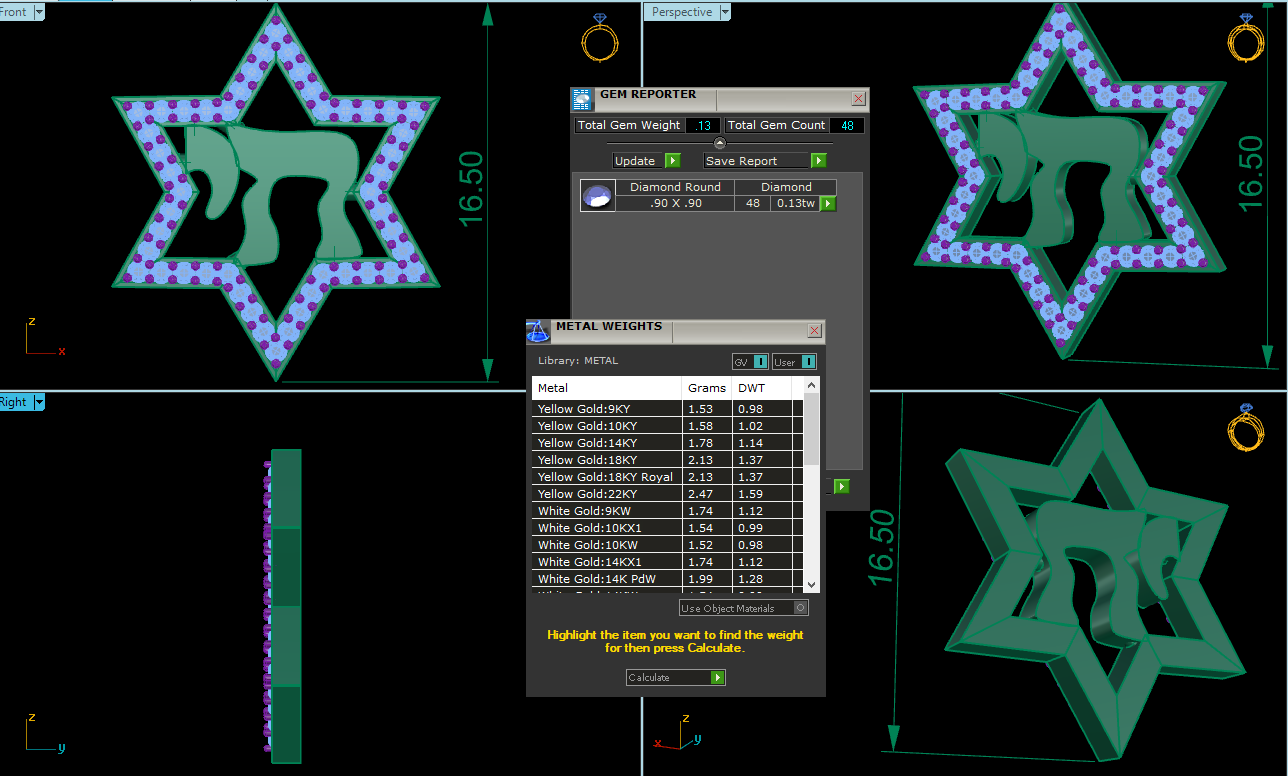Open the Front viewport dropdown arrow

click(x=39, y=12)
